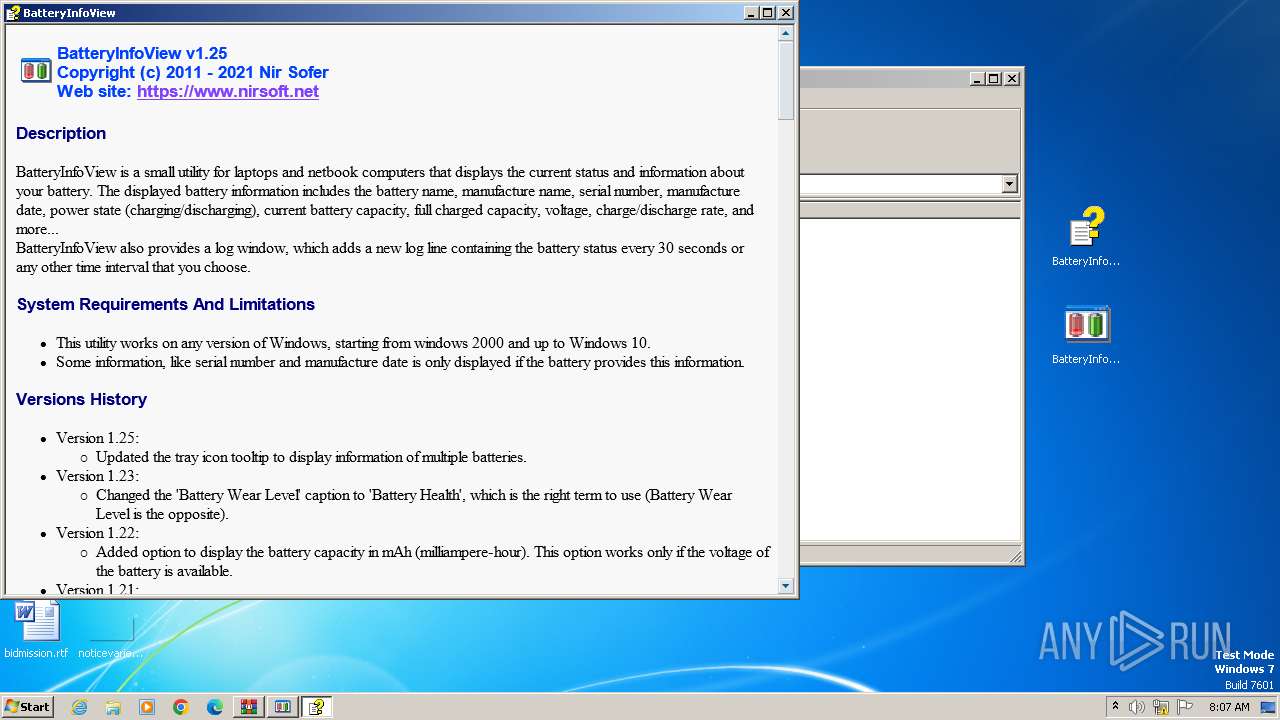Click the 'Version 1.22:' list entry
This screenshot has width=1280, height=720.
point(97,533)
